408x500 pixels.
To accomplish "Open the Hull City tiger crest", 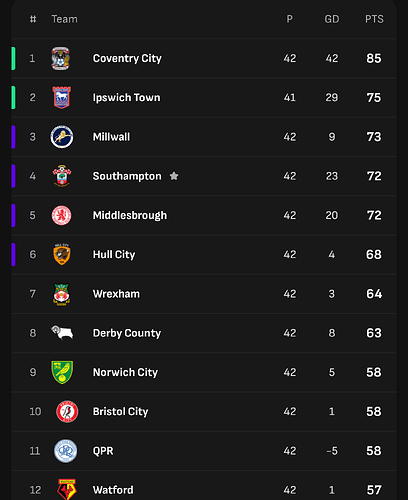I will tap(62, 254).
